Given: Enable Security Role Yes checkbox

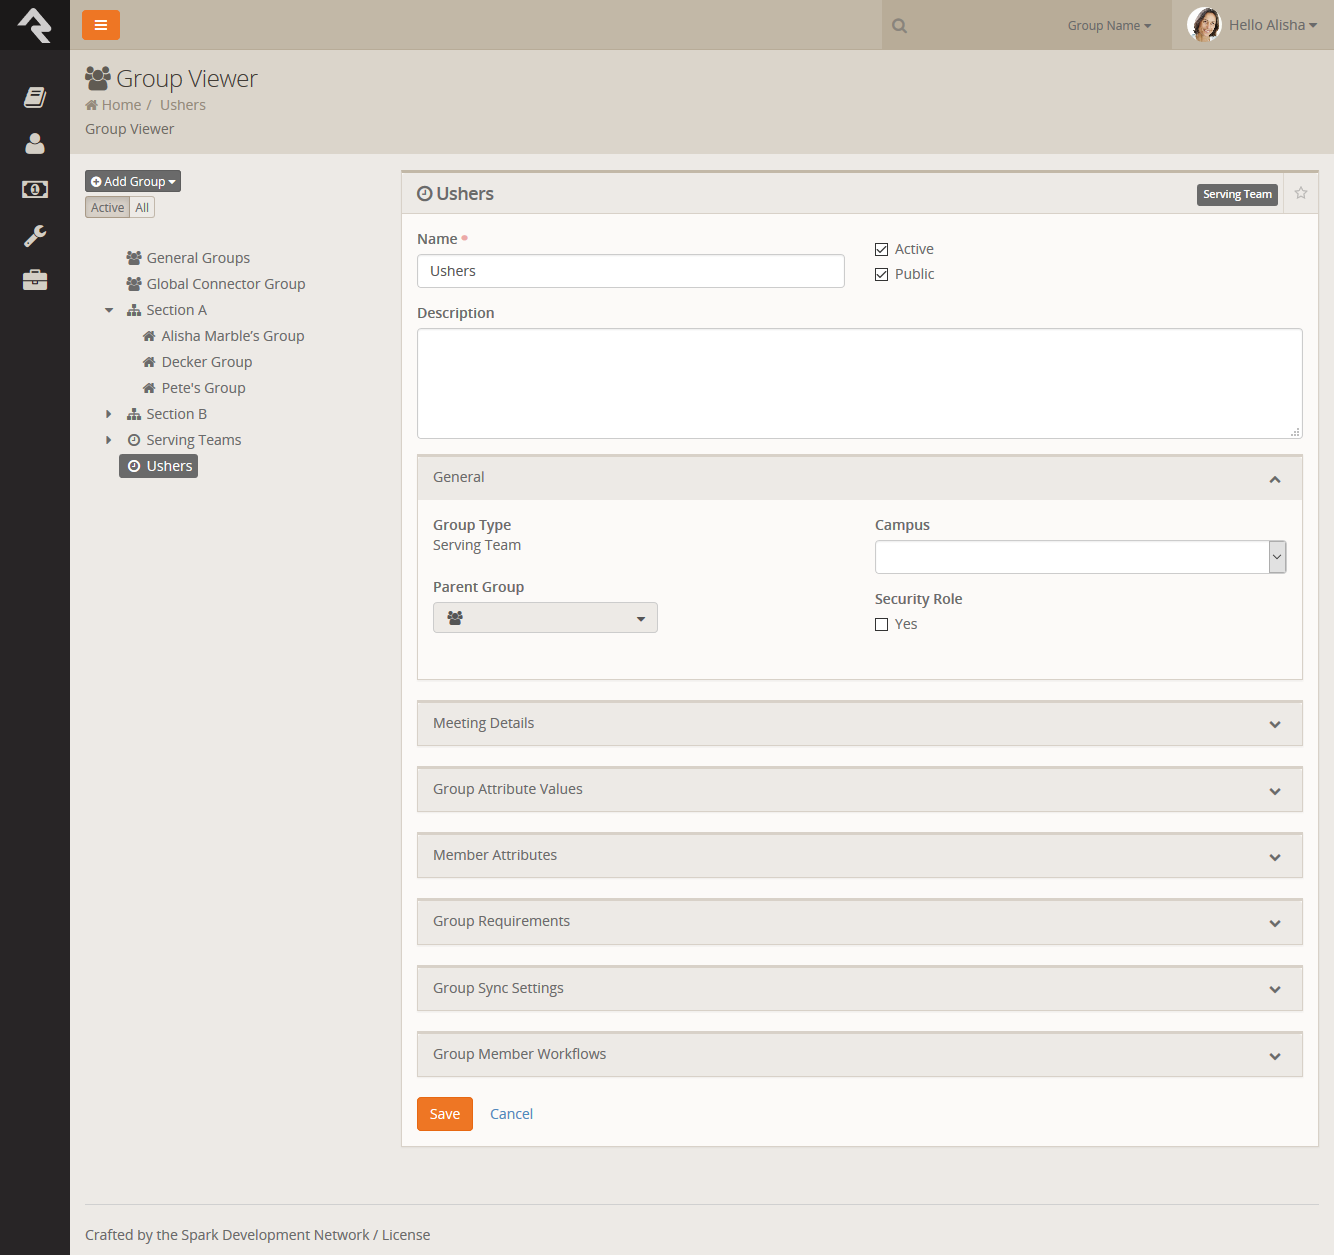Looking at the screenshot, I should pyautogui.click(x=882, y=625).
